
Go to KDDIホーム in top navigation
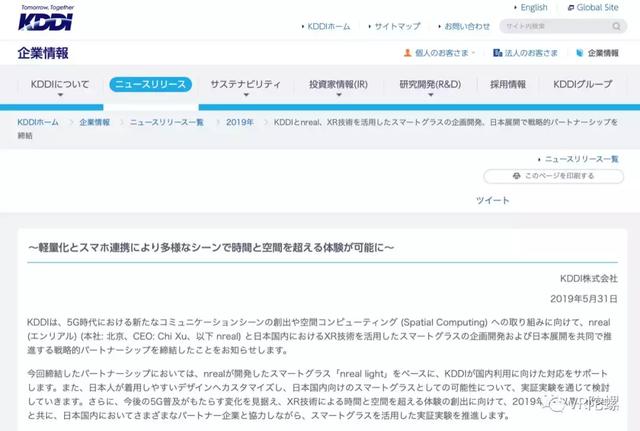tap(329, 27)
